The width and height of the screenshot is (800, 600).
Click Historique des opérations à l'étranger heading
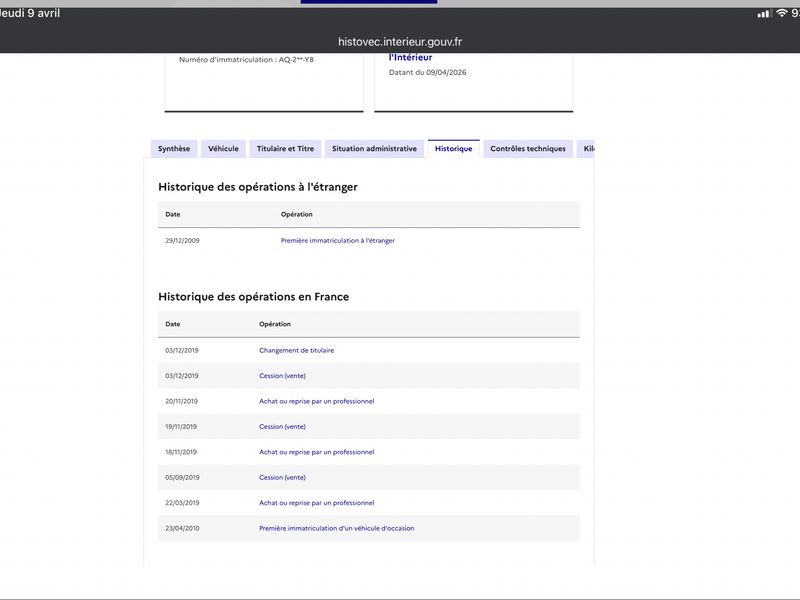[258, 187]
